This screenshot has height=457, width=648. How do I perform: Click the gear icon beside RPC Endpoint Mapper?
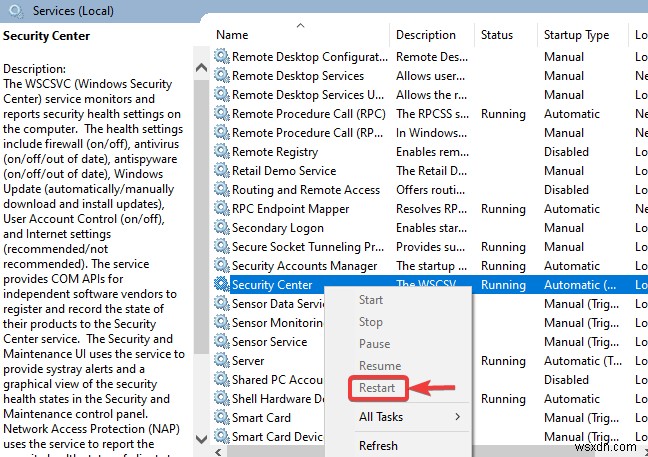pyautogui.click(x=222, y=209)
